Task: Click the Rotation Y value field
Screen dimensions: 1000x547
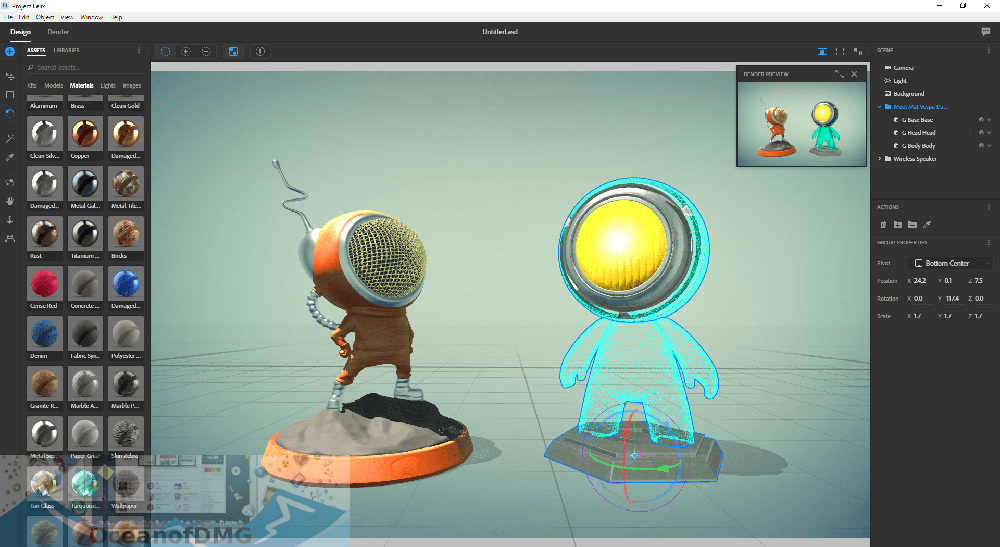Action: click(x=952, y=298)
